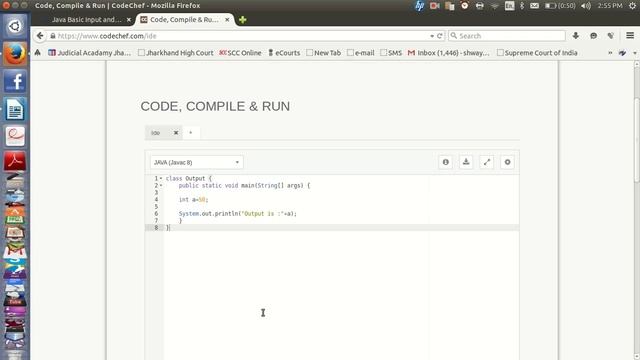Click the chat bubble toolbar icon in Firefox
This screenshot has height=360, width=640.
(x=593, y=36)
